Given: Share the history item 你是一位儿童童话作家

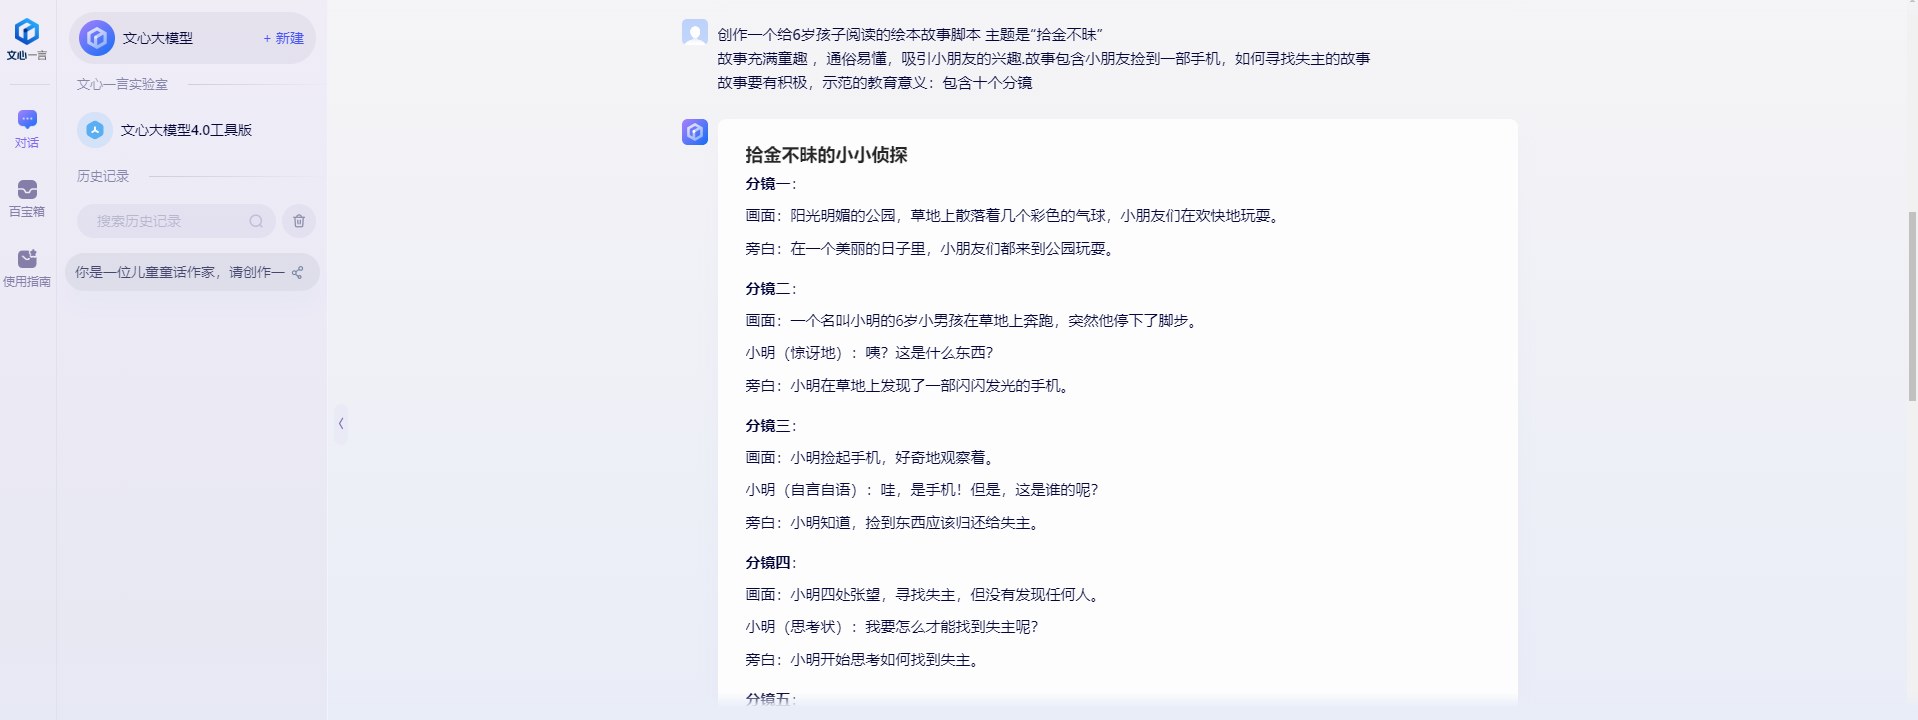Looking at the screenshot, I should click(x=298, y=272).
